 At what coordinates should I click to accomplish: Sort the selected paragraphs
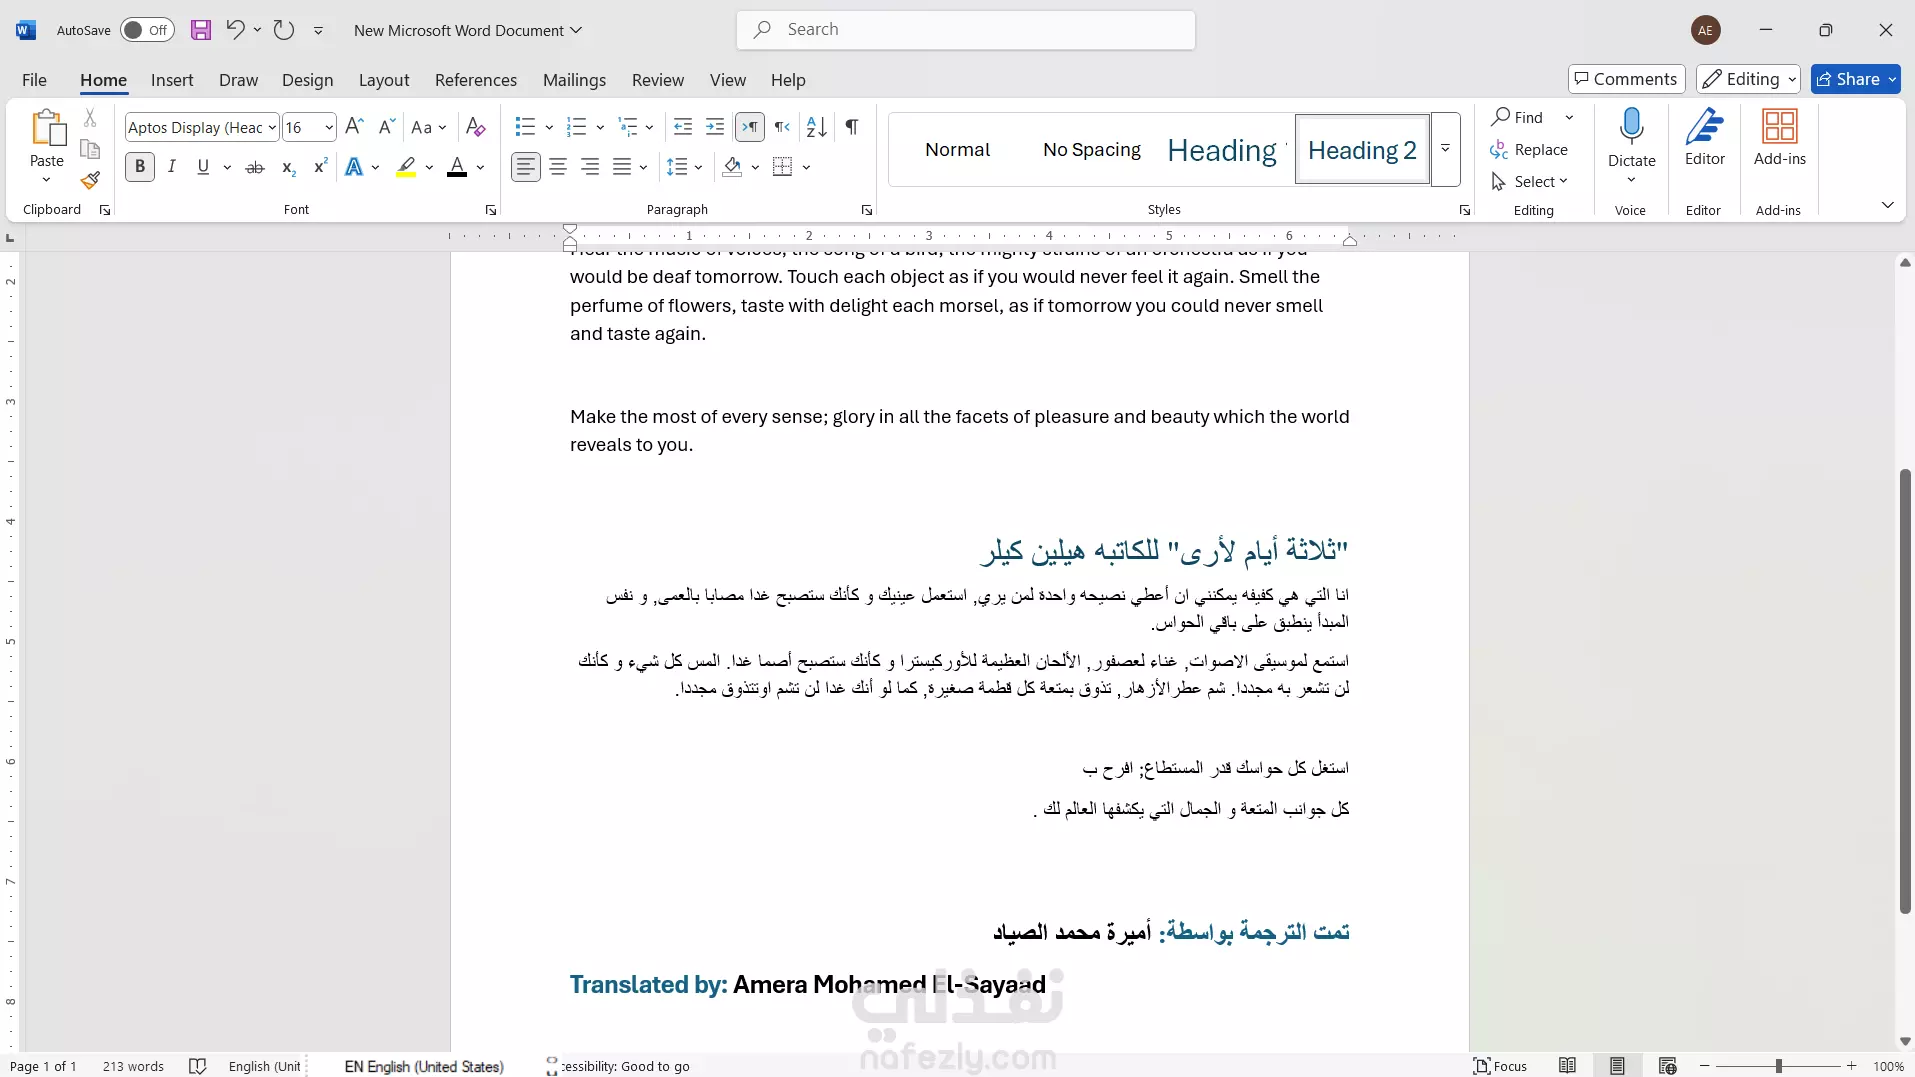click(817, 126)
